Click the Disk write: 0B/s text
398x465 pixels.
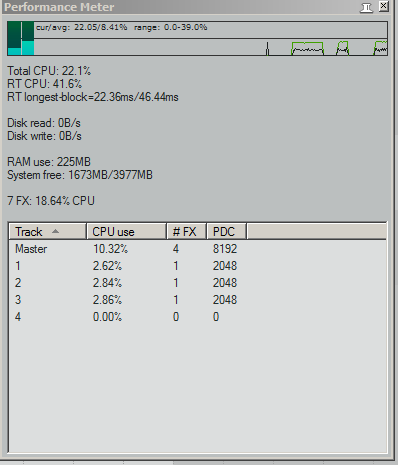point(44,136)
